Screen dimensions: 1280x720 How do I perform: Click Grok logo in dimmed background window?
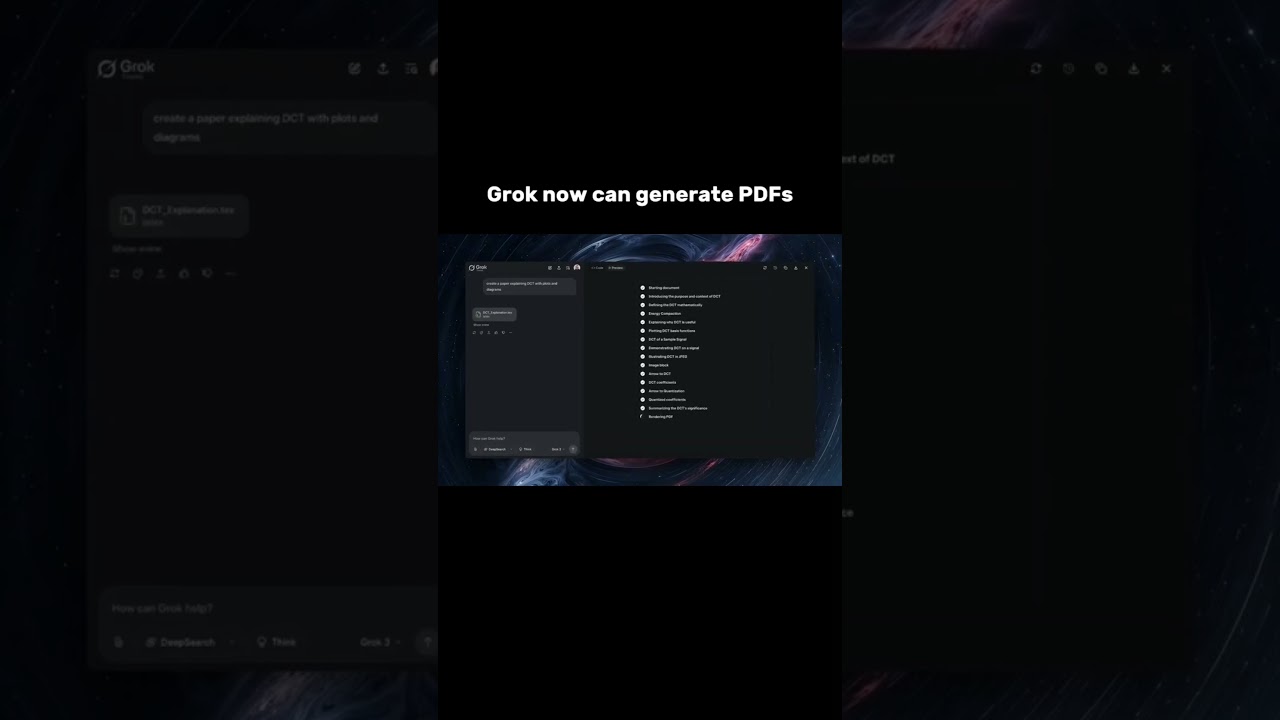pyautogui.click(x=126, y=68)
